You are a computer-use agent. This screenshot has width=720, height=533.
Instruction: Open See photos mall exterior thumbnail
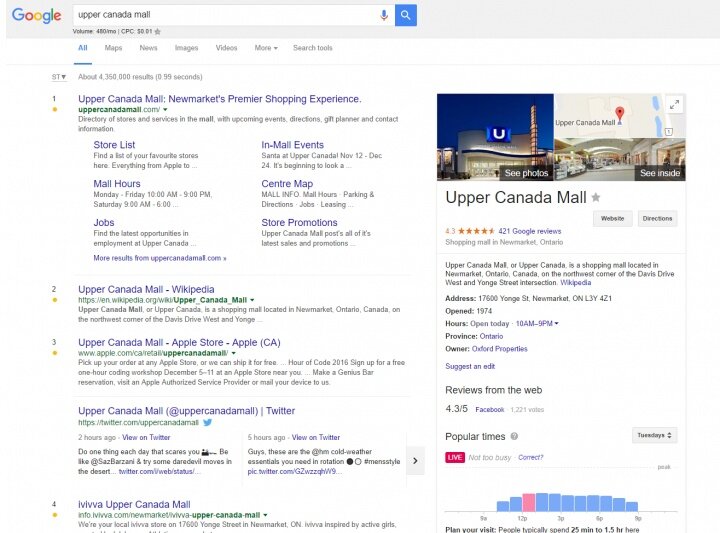pyautogui.click(x=495, y=137)
